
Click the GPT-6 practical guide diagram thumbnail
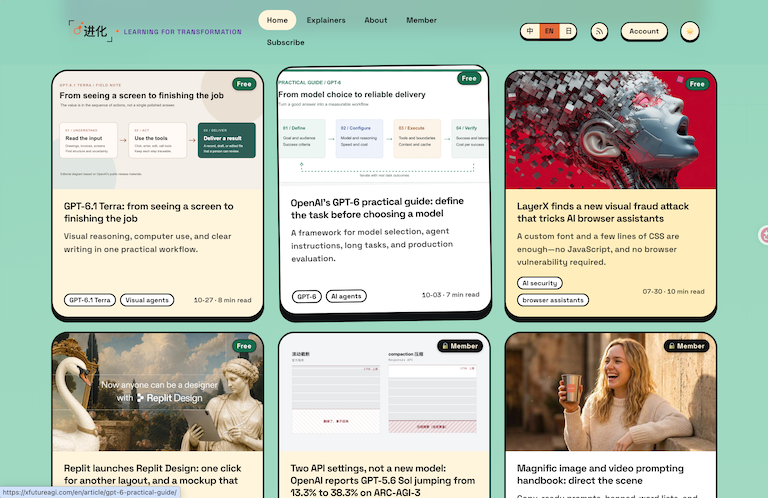point(384,126)
